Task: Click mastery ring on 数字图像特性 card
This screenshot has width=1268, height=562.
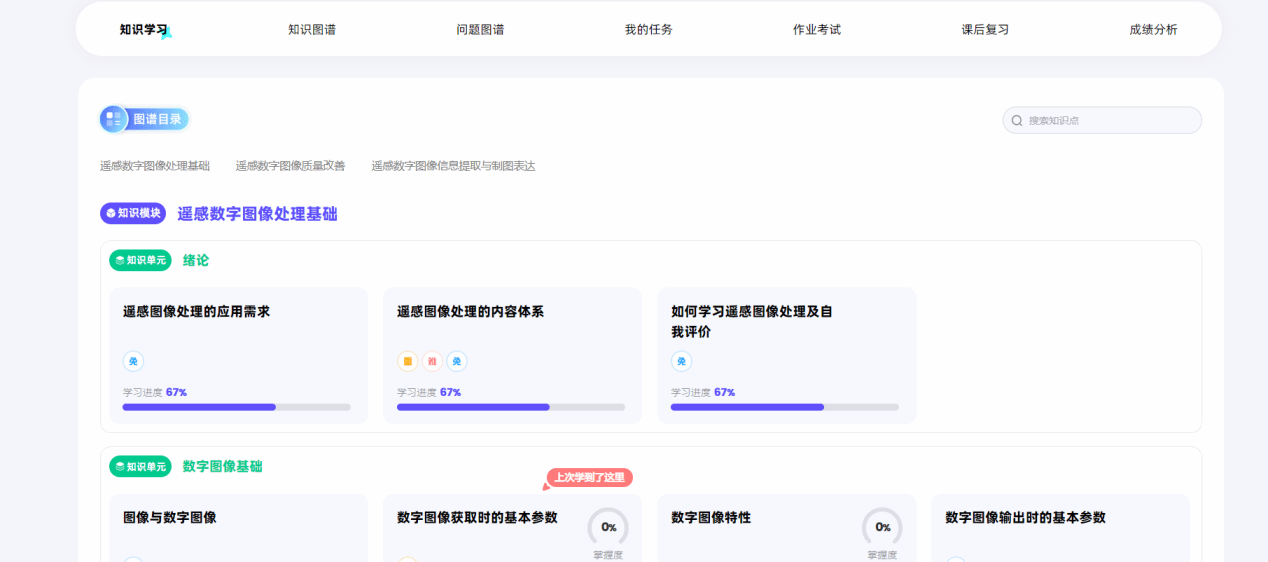Action: tap(882, 527)
